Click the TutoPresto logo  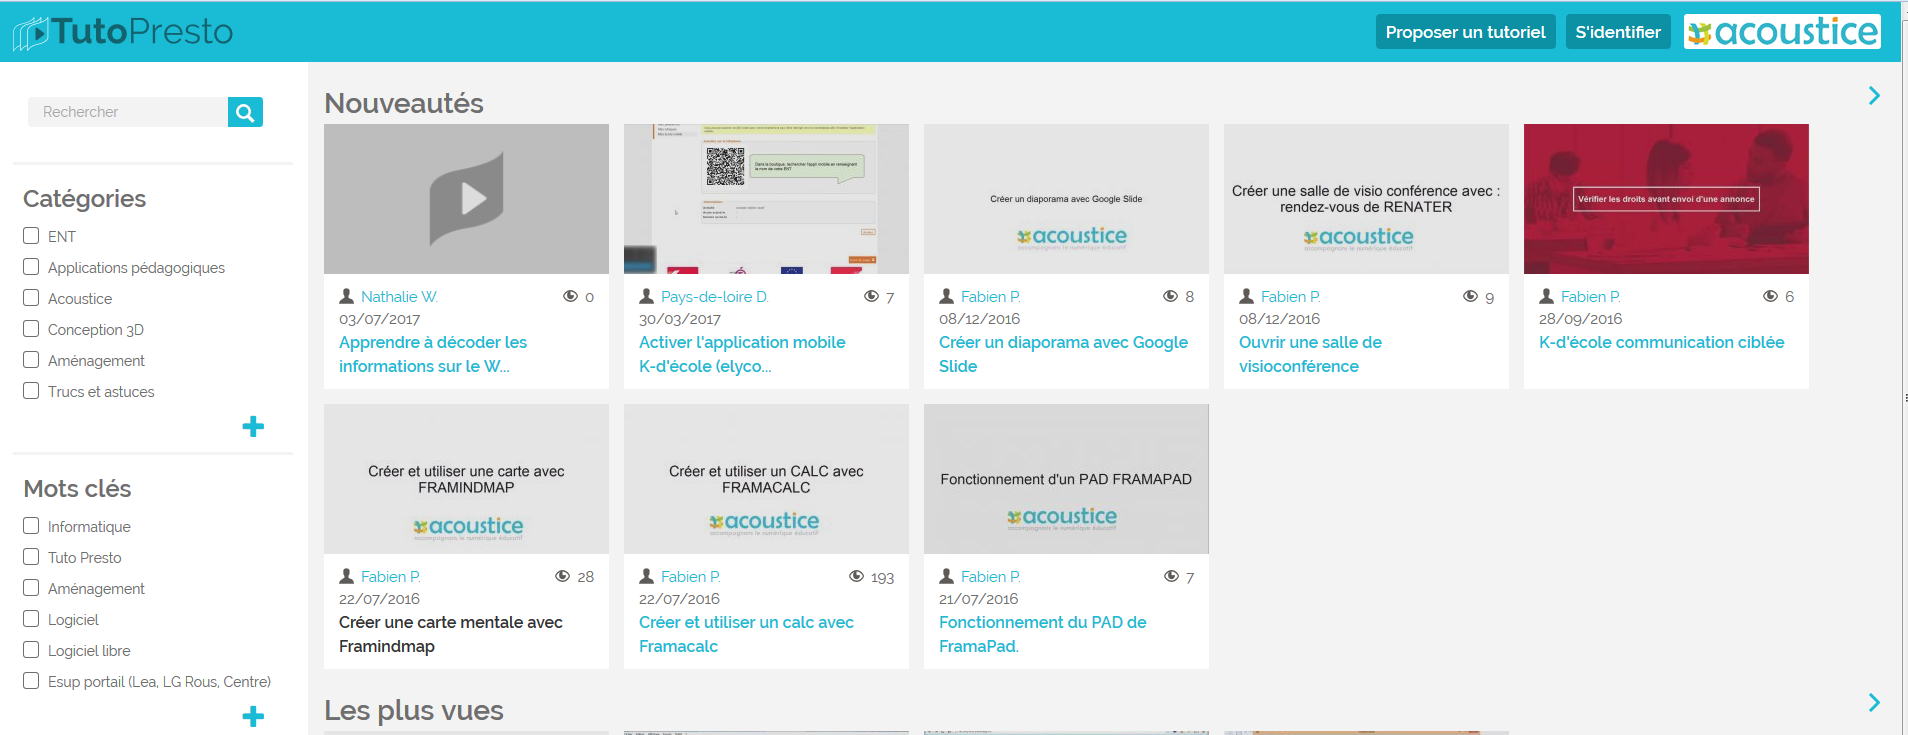point(123,32)
